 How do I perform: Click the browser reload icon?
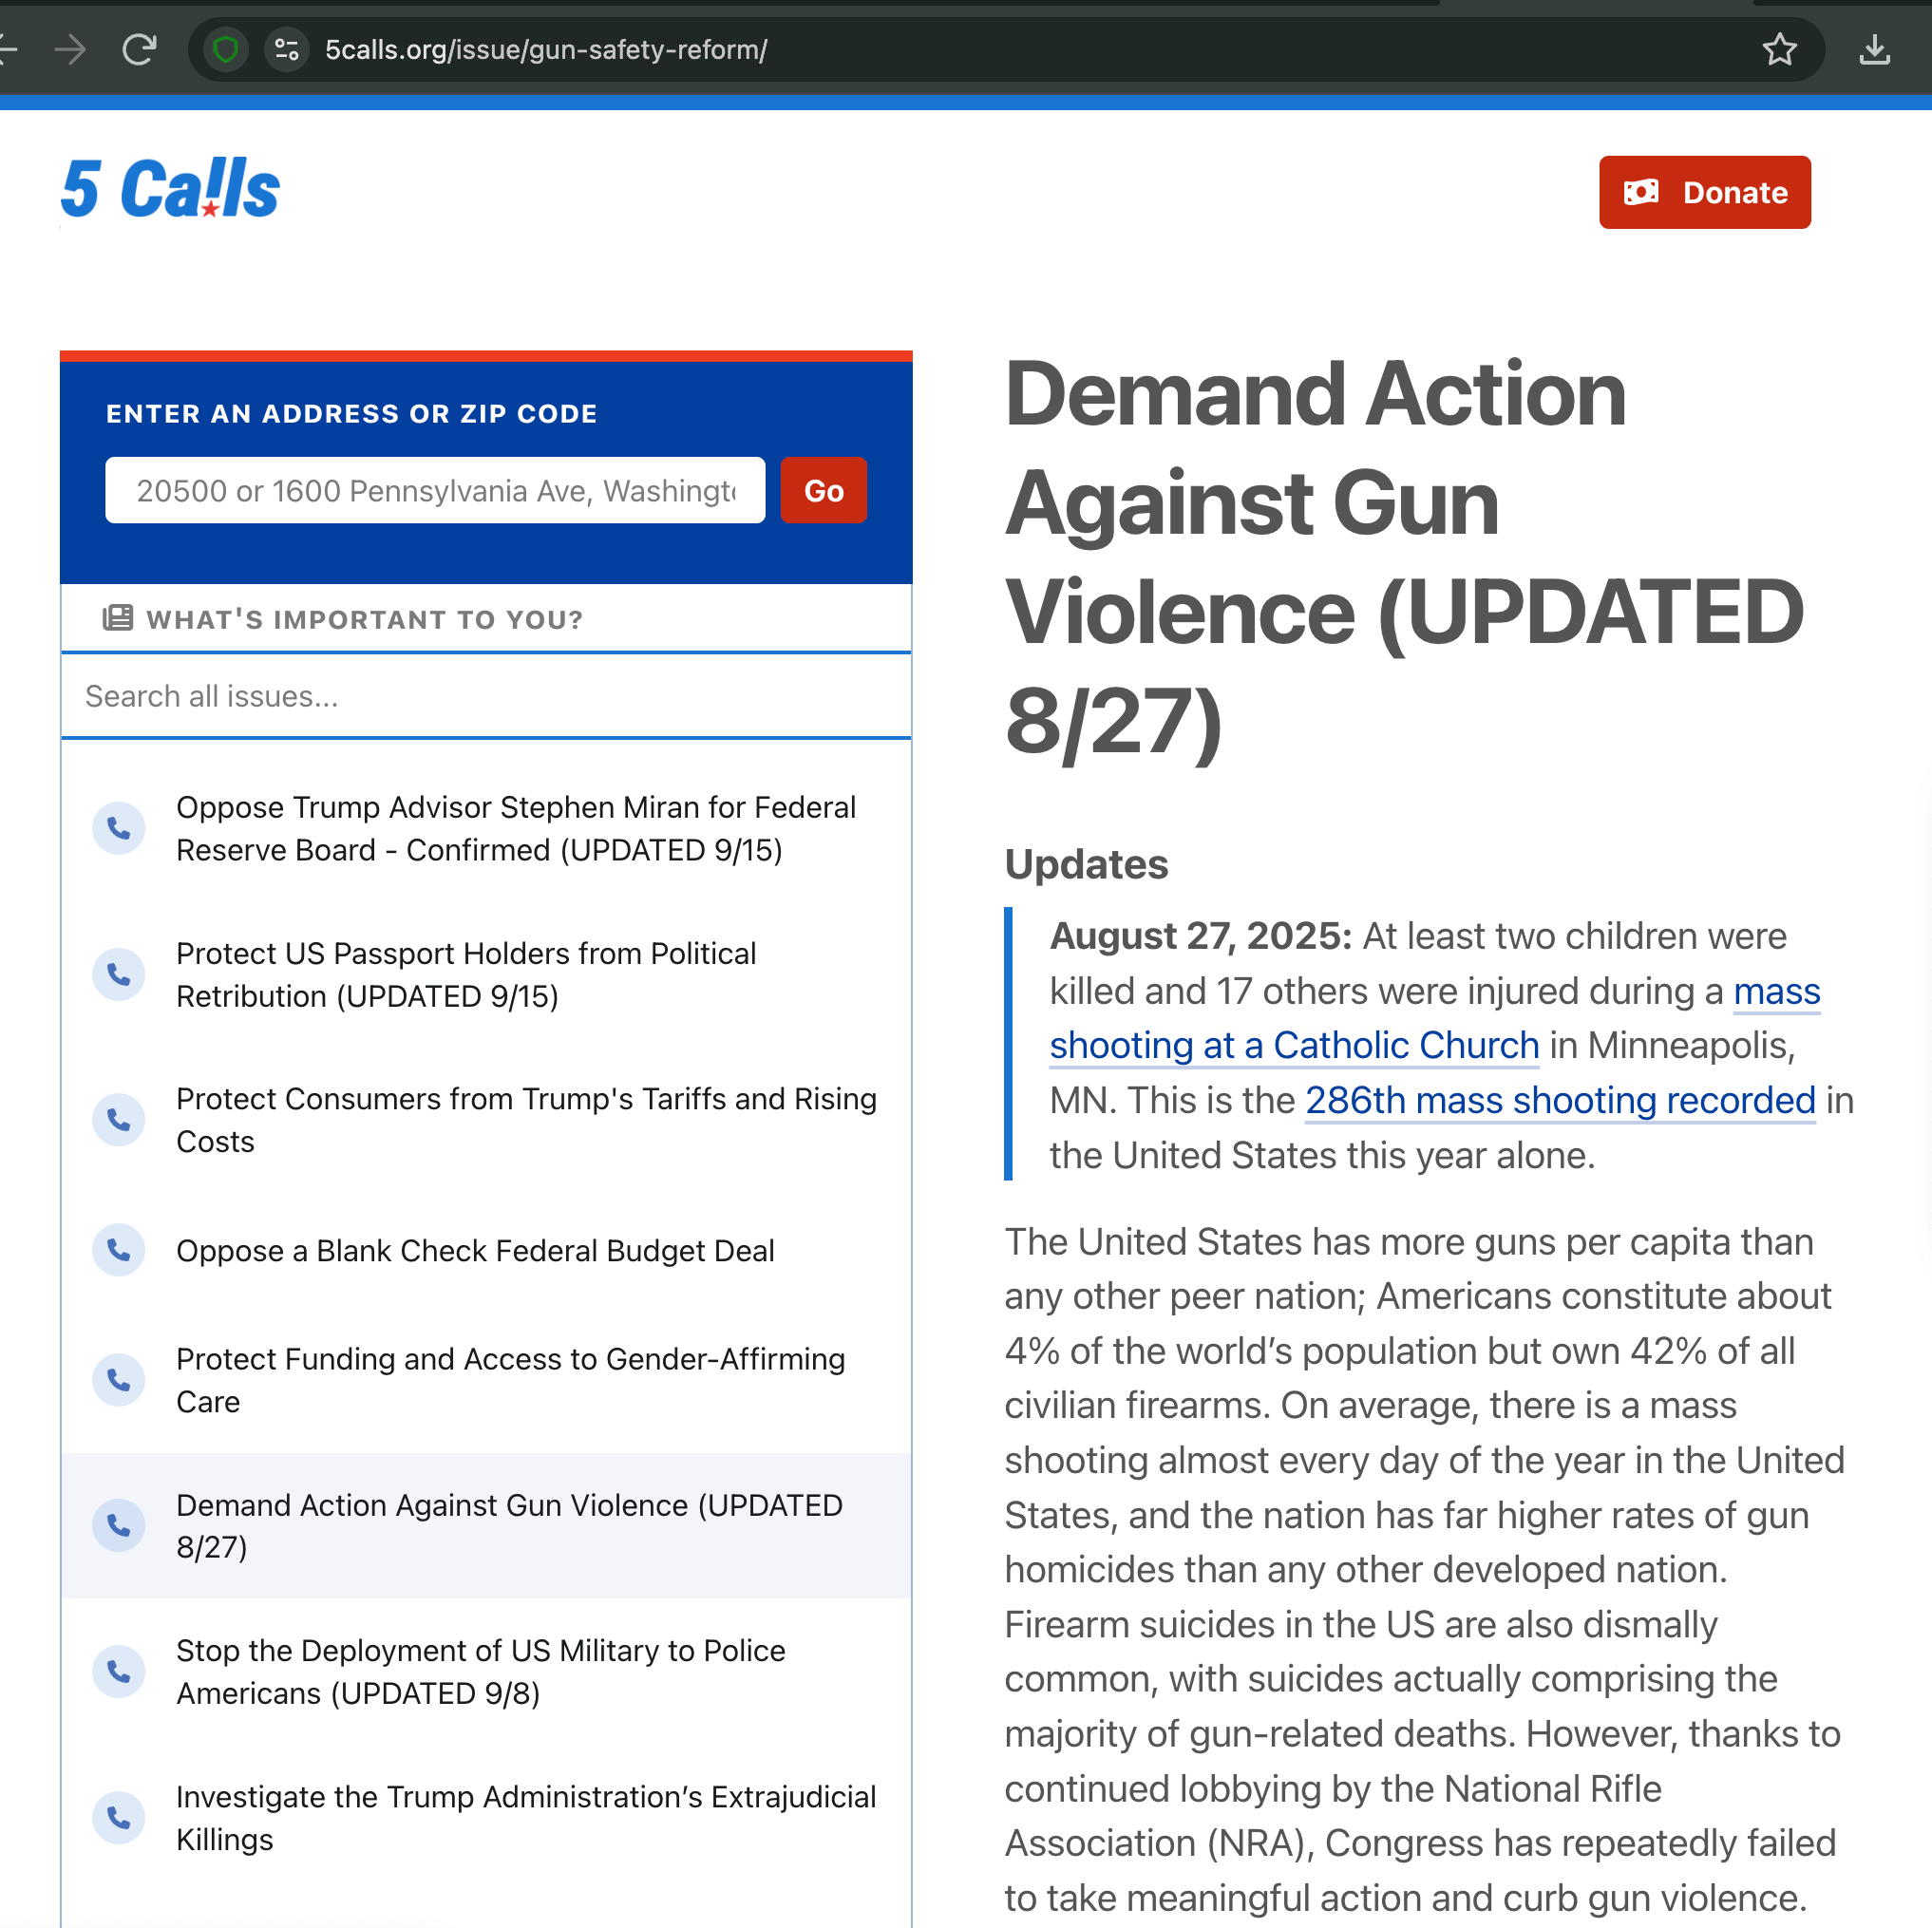(139, 49)
